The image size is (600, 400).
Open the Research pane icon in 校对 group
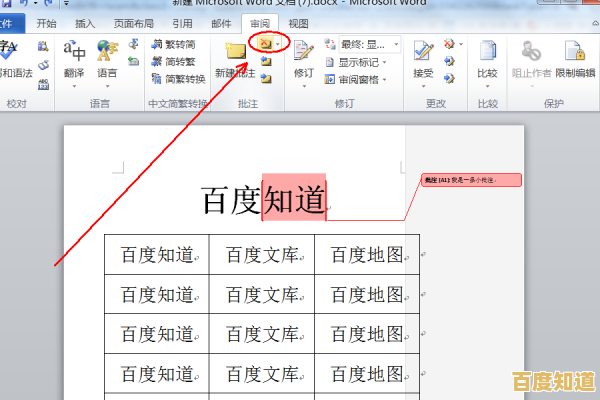[x=43, y=46]
